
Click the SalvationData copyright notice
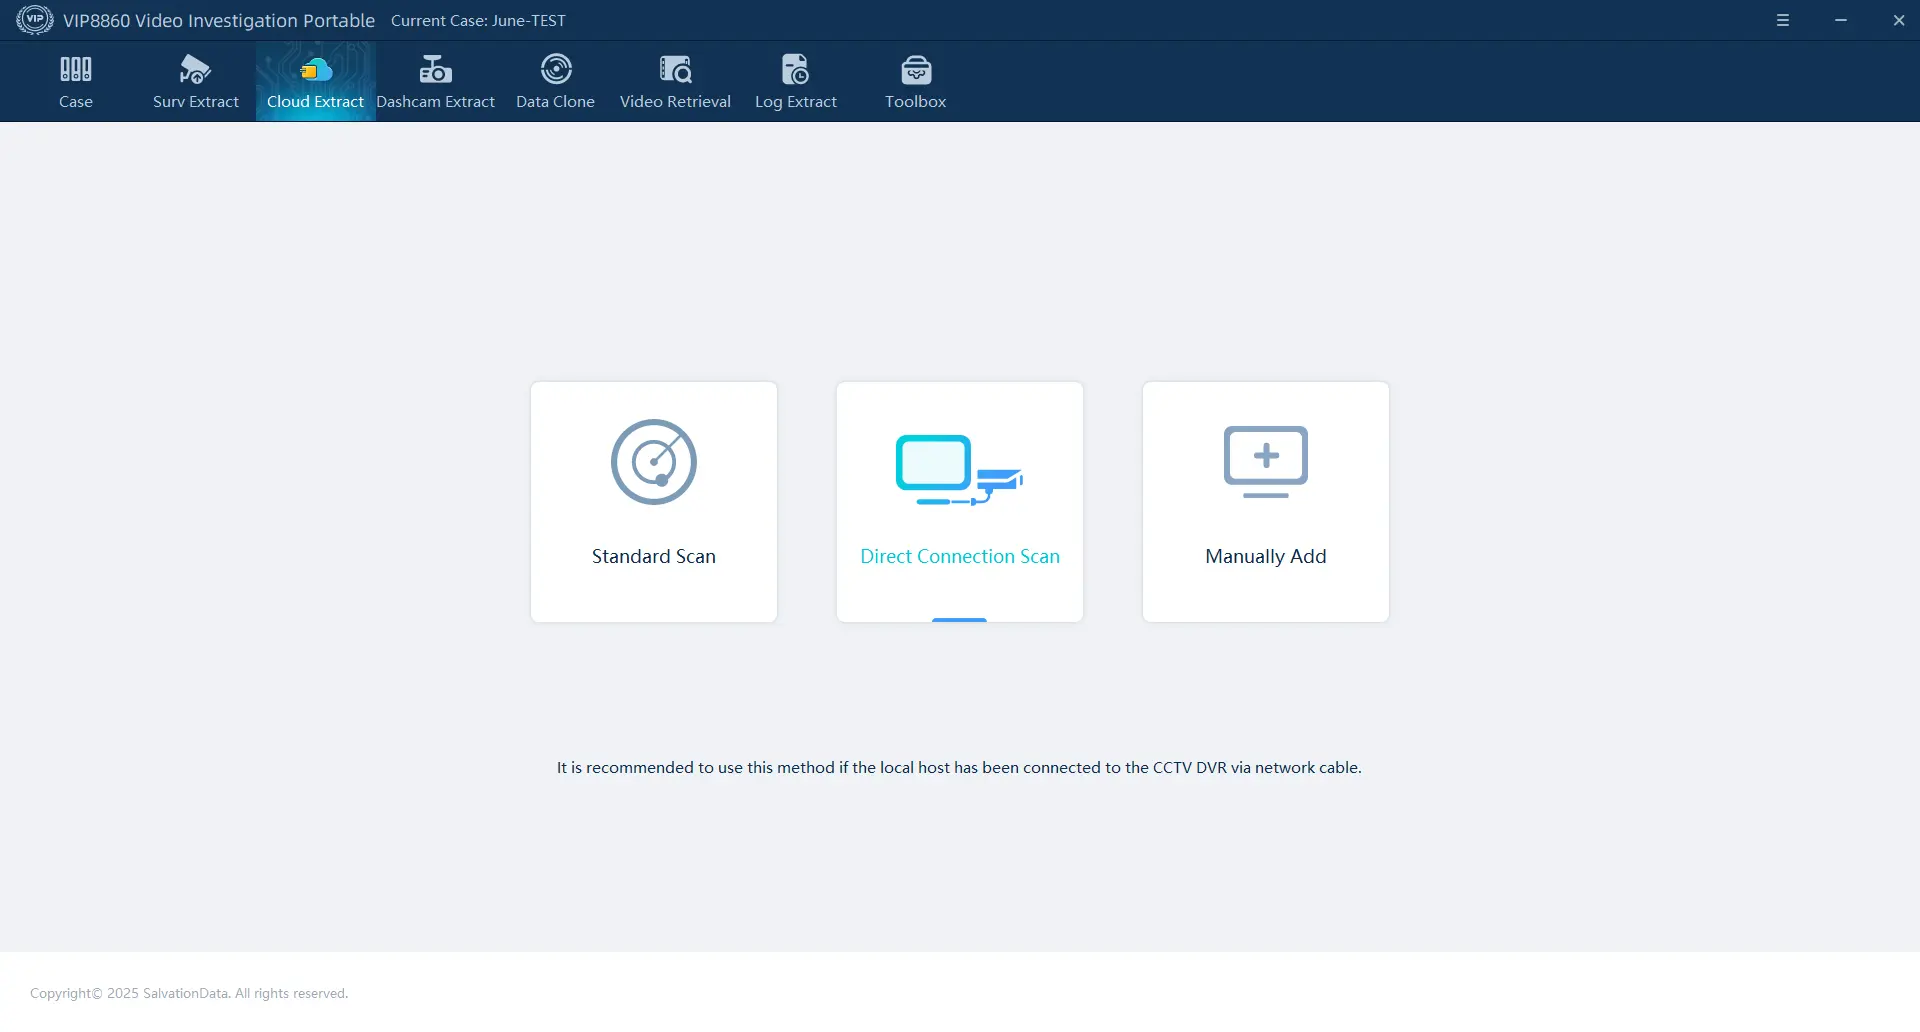[x=189, y=993]
